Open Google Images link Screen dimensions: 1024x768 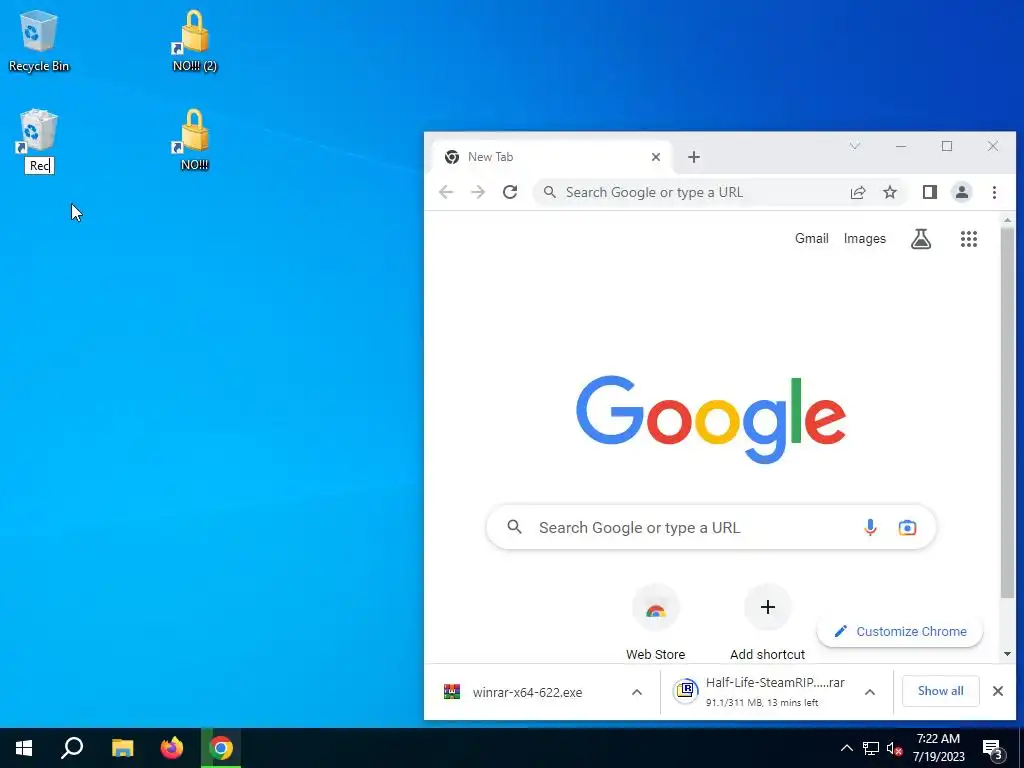click(864, 238)
